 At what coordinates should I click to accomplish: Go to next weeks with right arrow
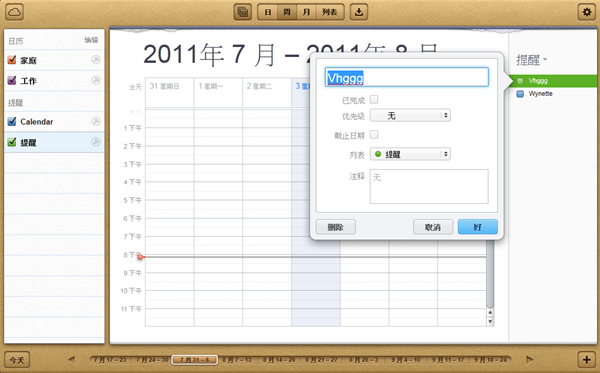click(529, 359)
